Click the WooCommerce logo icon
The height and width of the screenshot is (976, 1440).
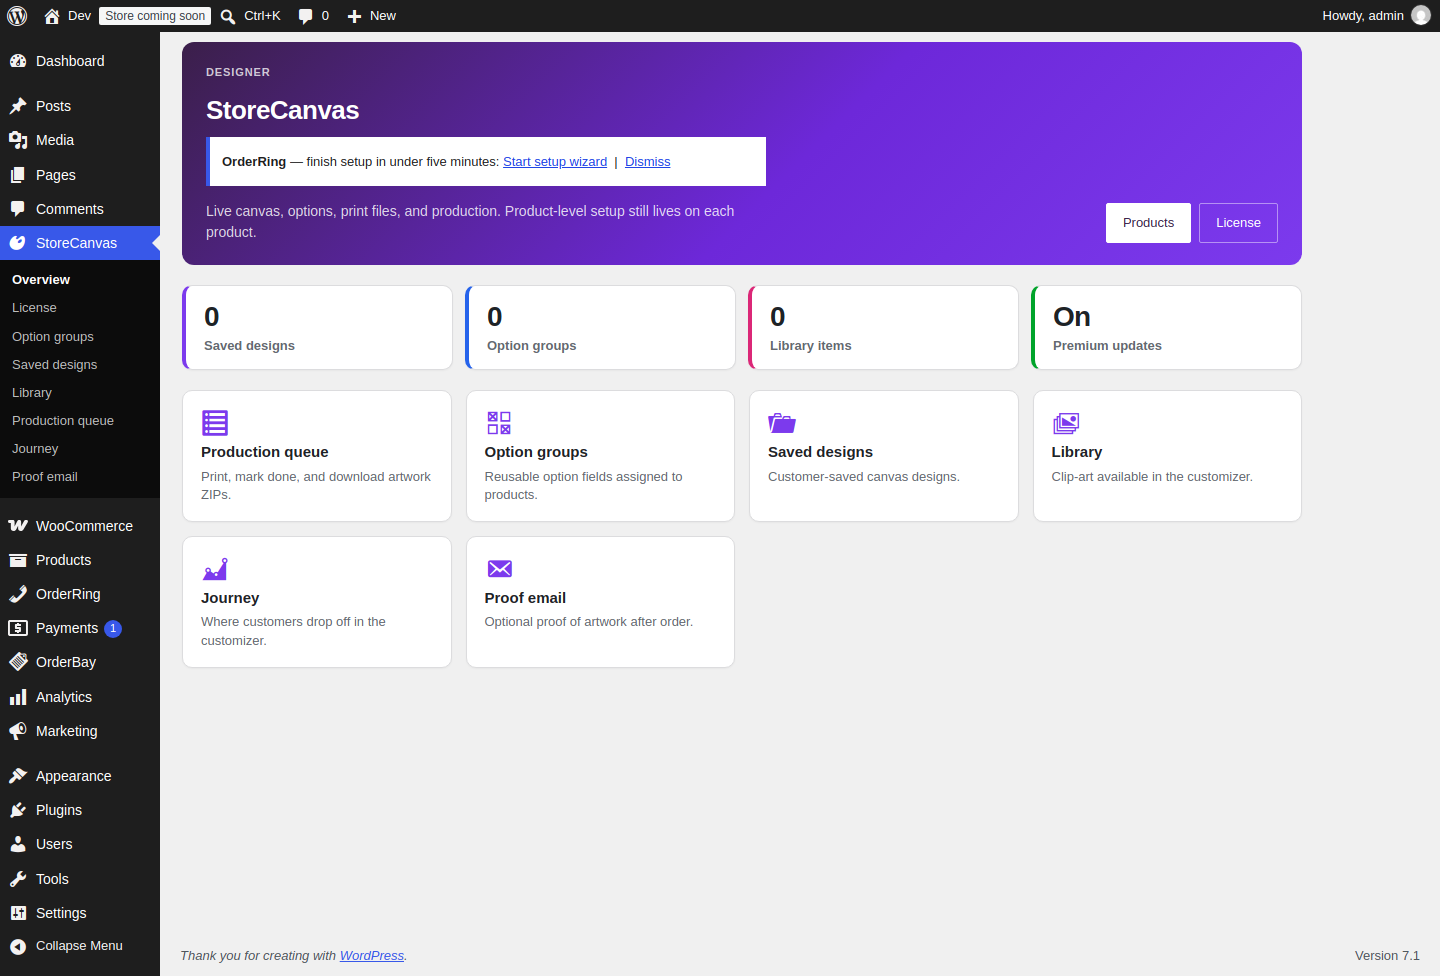18,526
